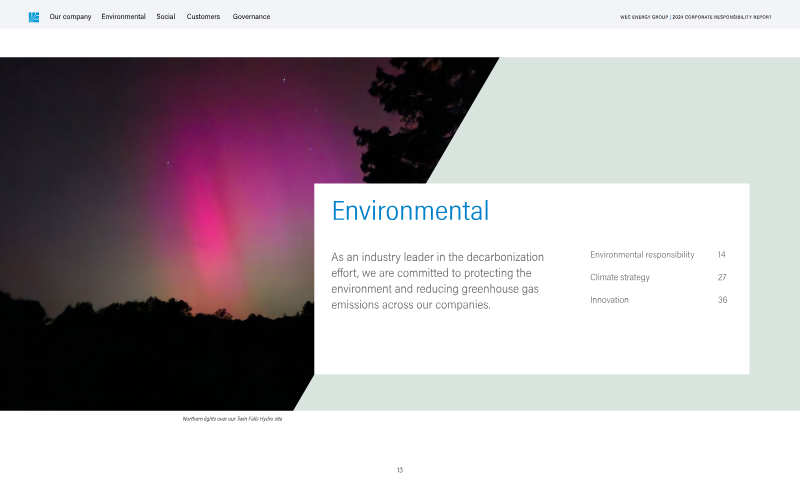Click the WEC Energy Group header text
Viewport: 800px width, 485px height.
[644, 17]
